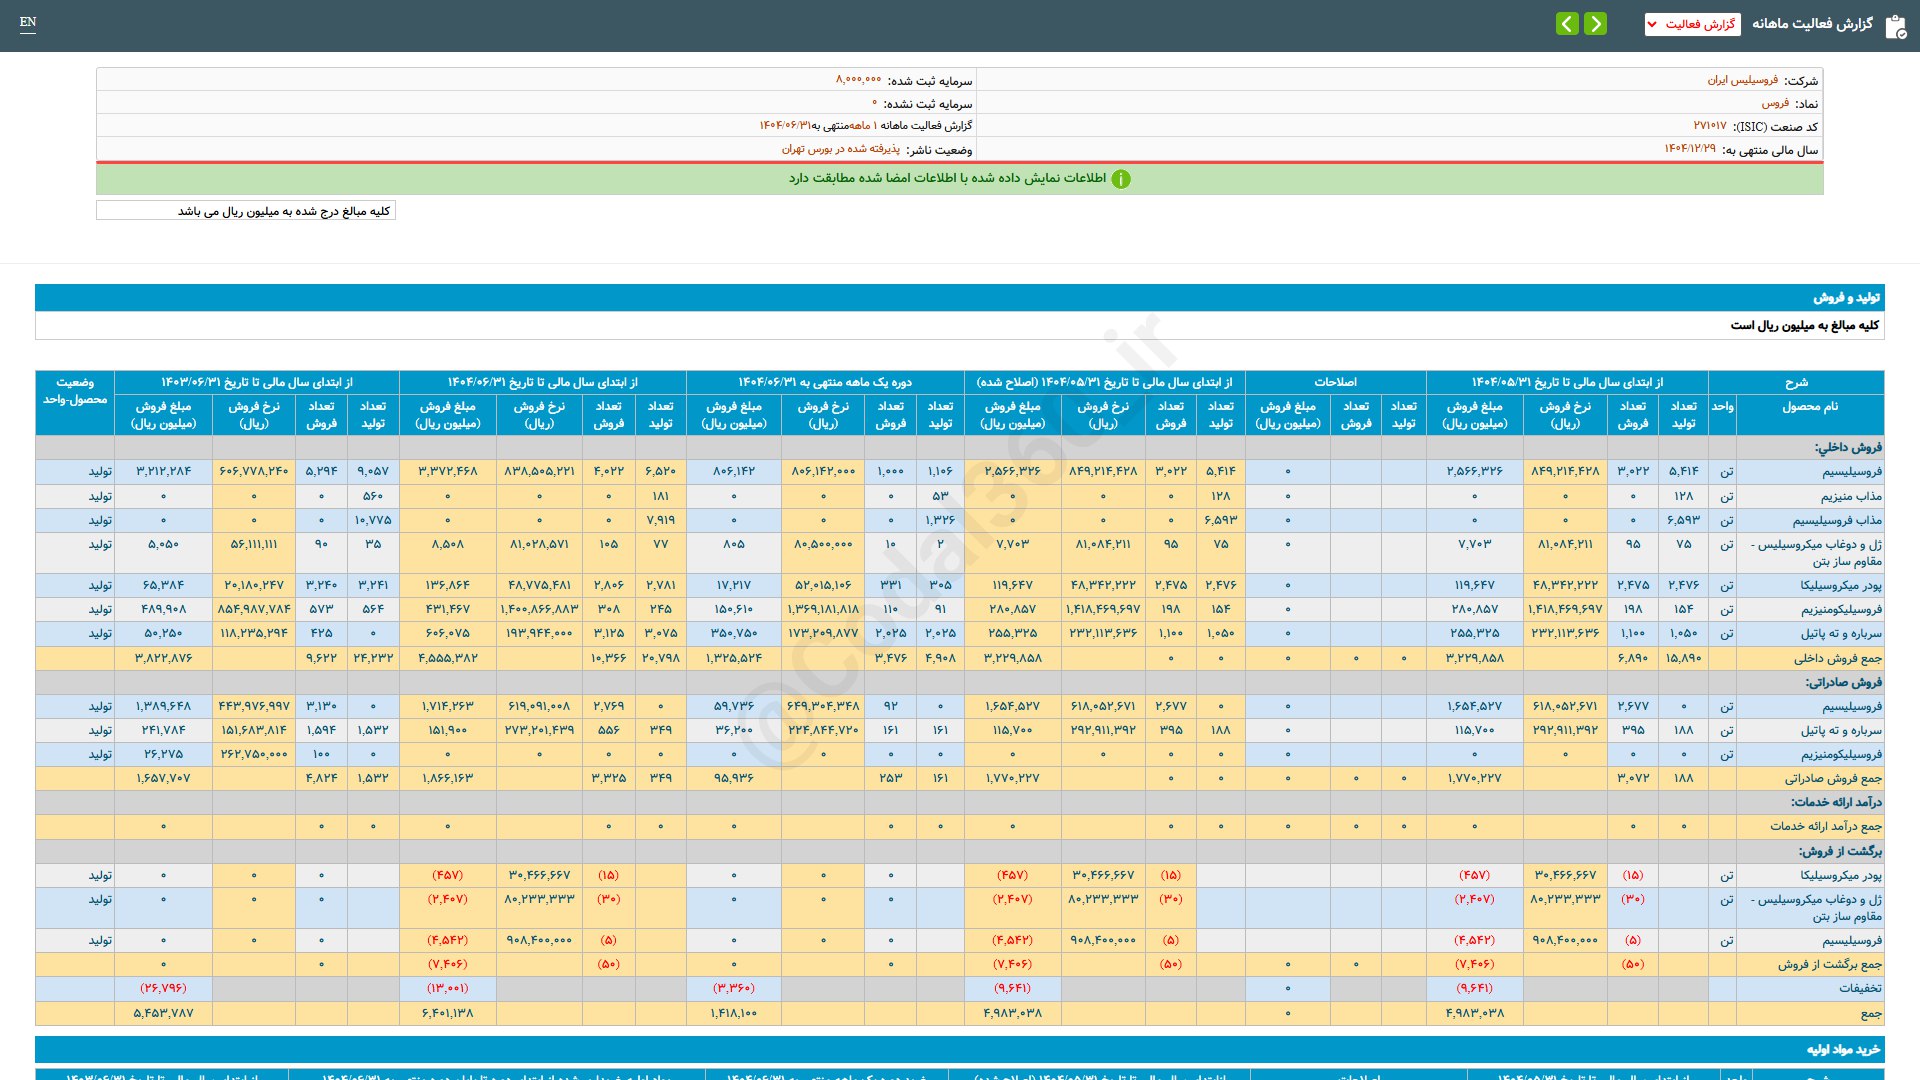Click company name فروسیلیس ایران
Screen dimensions: 1920x1080
[1742, 80]
